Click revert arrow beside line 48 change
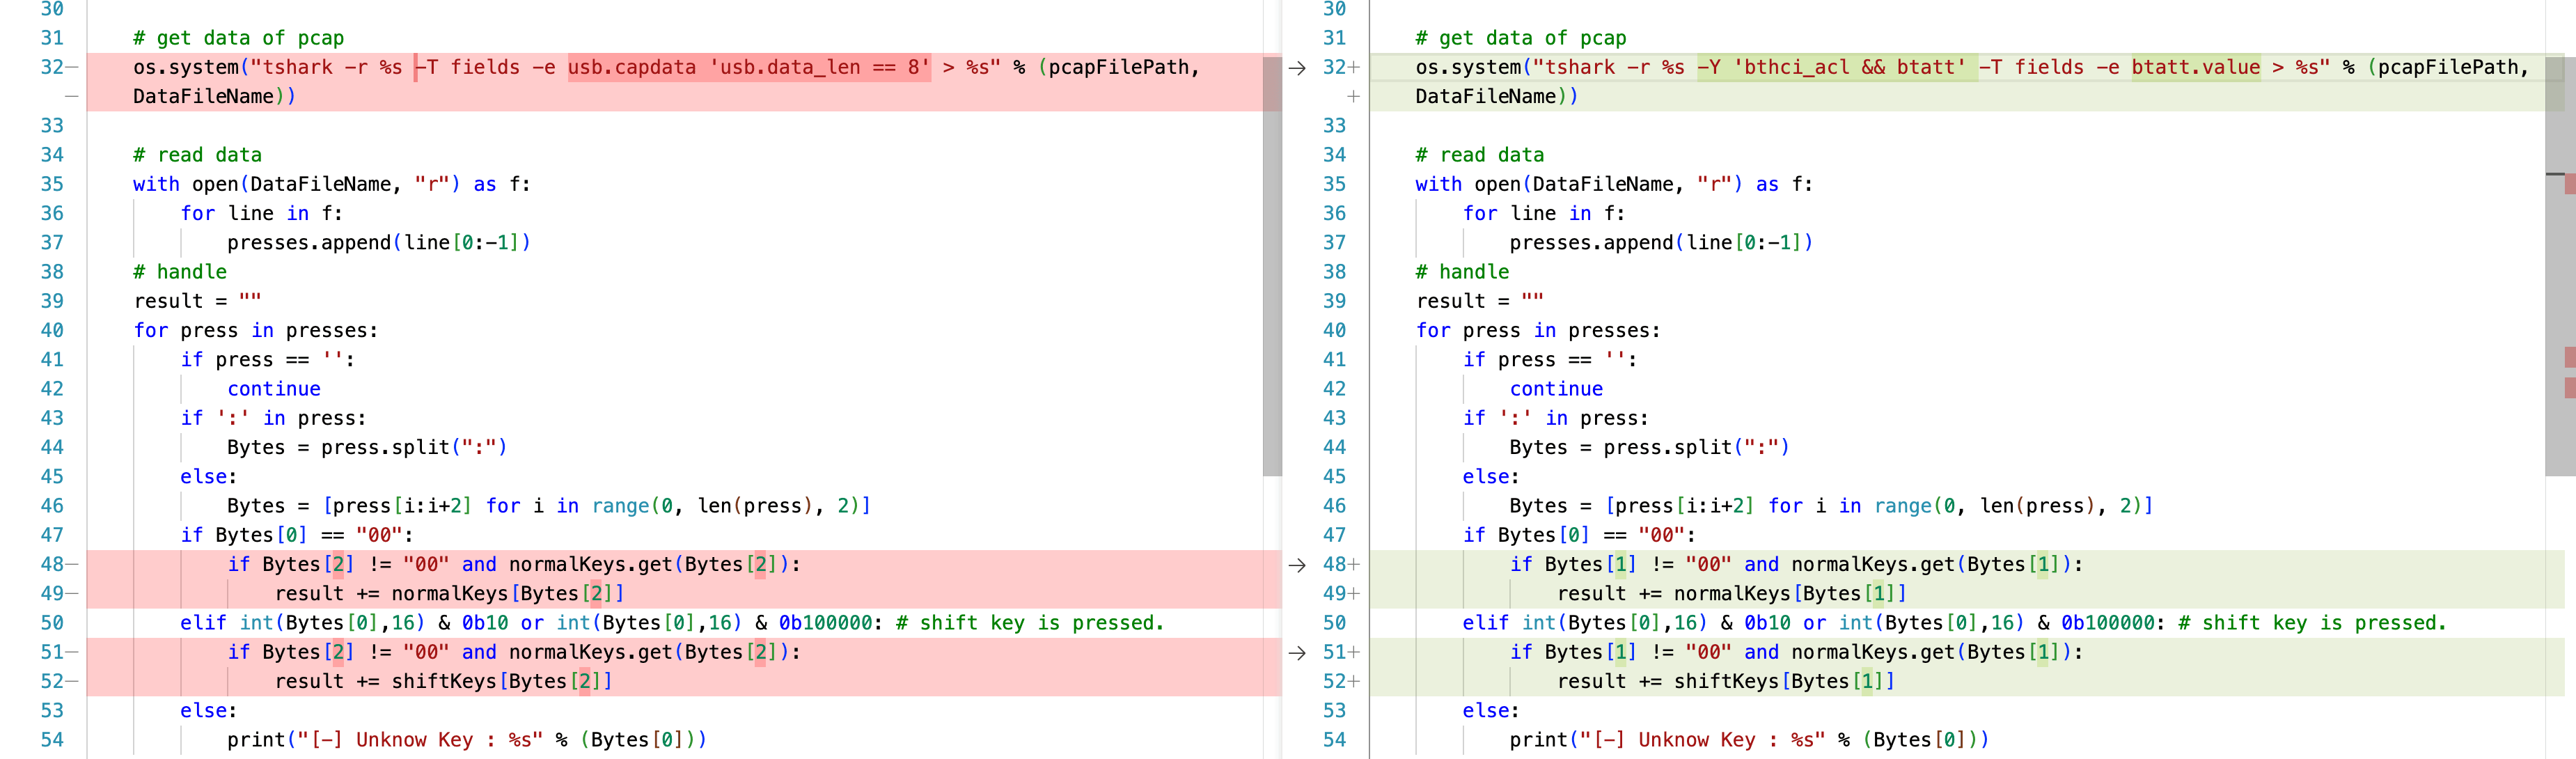The image size is (2576, 759). (x=1297, y=565)
